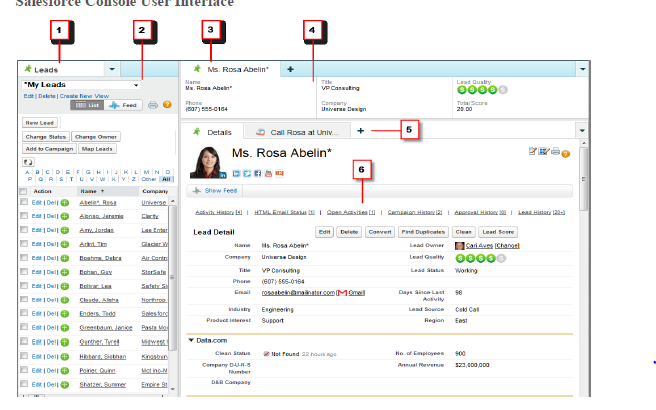Click the refresh icon below Add to Campaign
Viewport: 656px width, 410px height.
(x=28, y=162)
